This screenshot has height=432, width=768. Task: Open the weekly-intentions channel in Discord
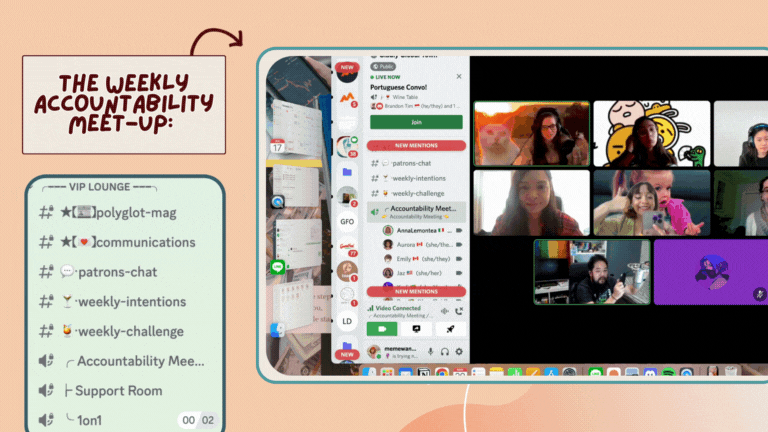(416, 178)
